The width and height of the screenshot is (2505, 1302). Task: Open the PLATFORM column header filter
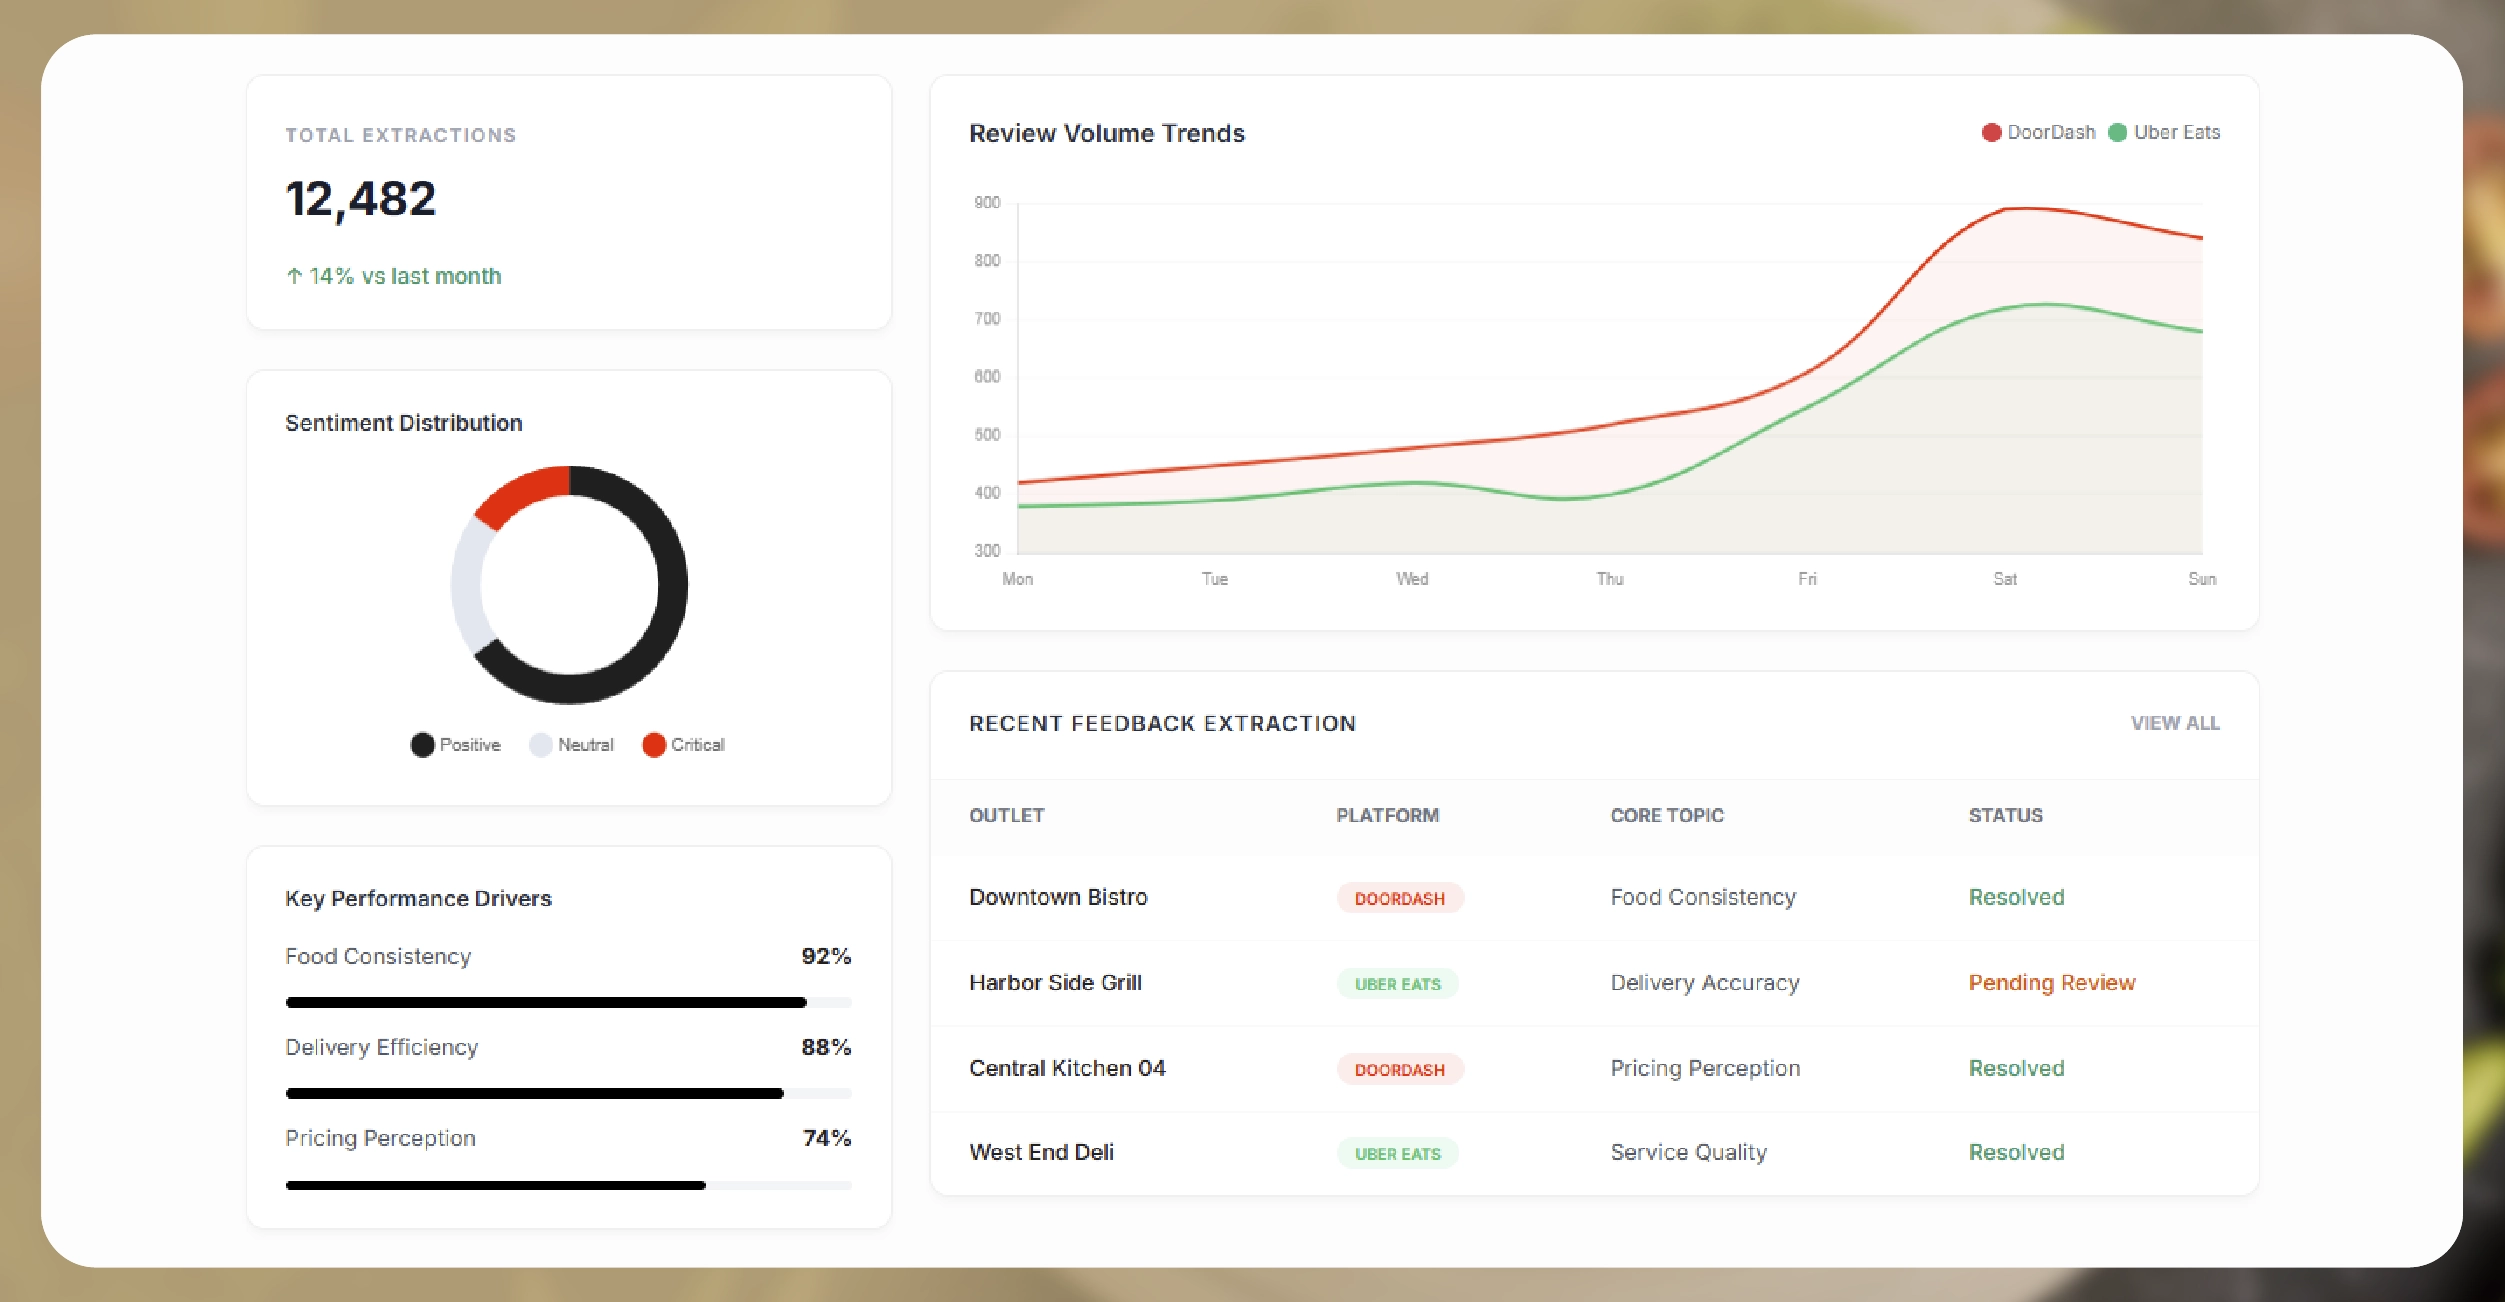click(1387, 816)
